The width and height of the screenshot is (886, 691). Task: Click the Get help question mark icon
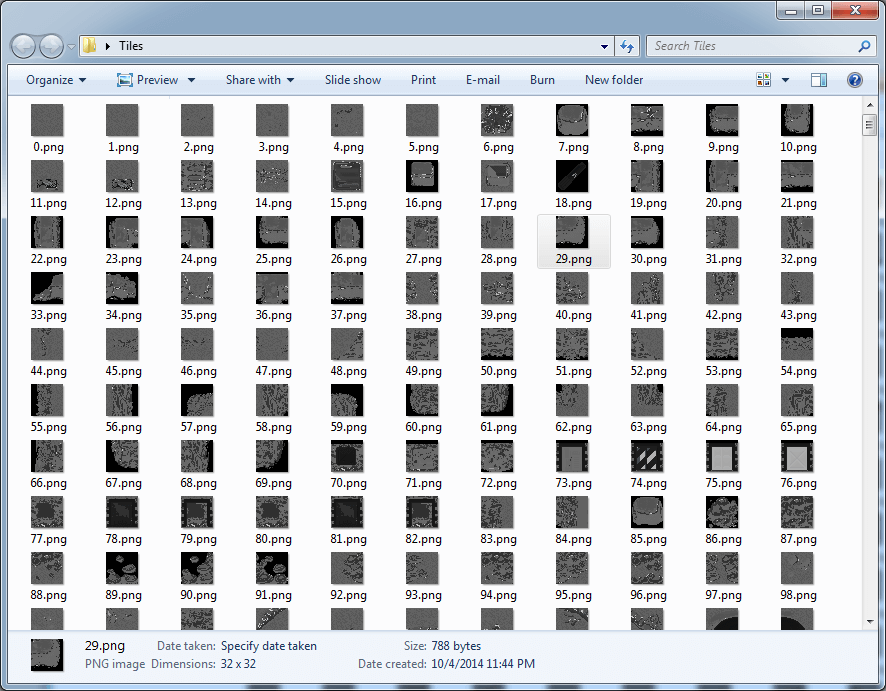tap(855, 80)
